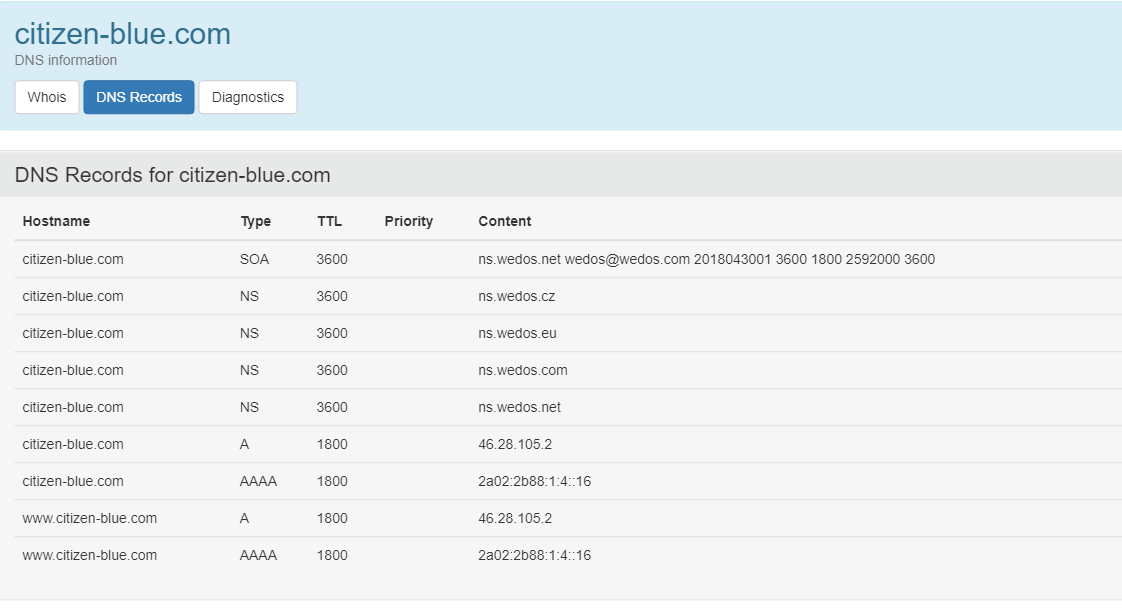This screenshot has height=609, width=1122.
Task: Click TTL 1800 in www.citizen-blue.com AAAA row
Action: coord(332,555)
